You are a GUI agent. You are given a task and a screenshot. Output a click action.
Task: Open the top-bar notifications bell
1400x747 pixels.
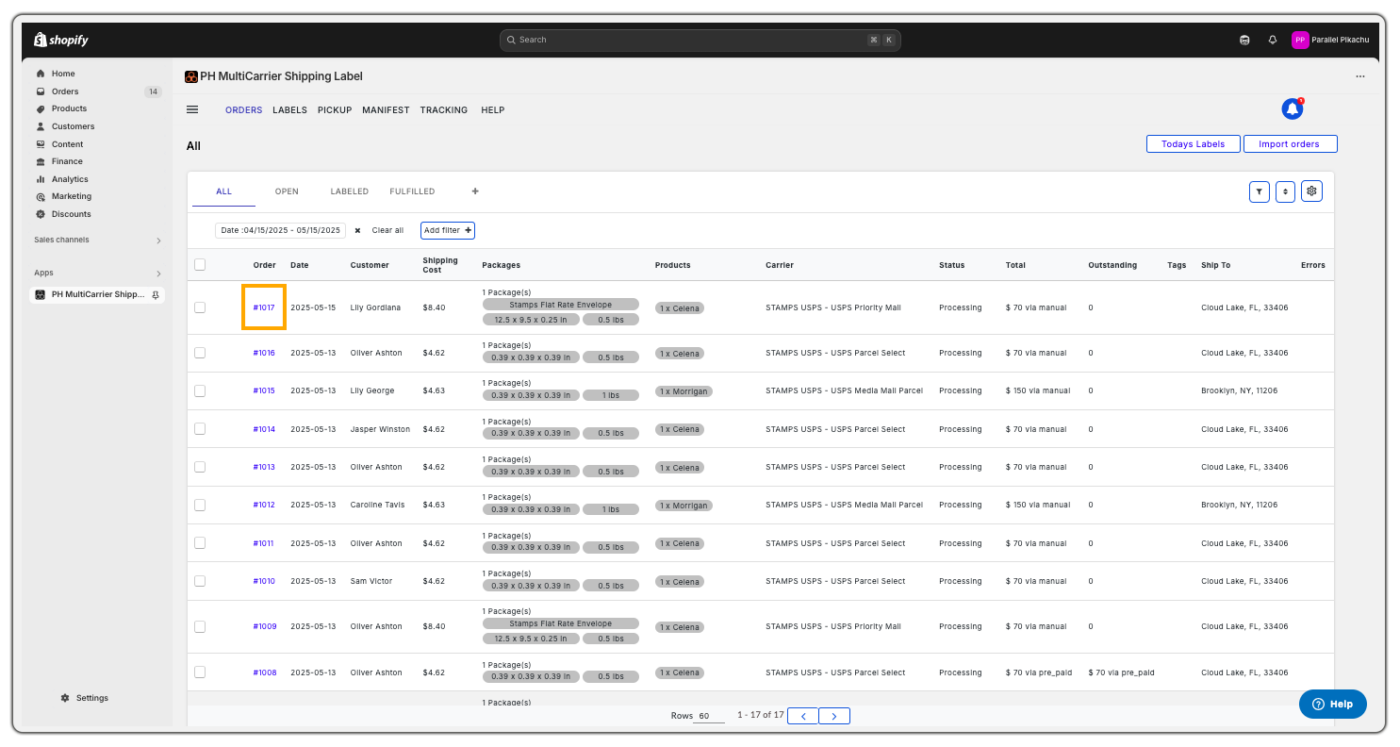[1272, 40]
